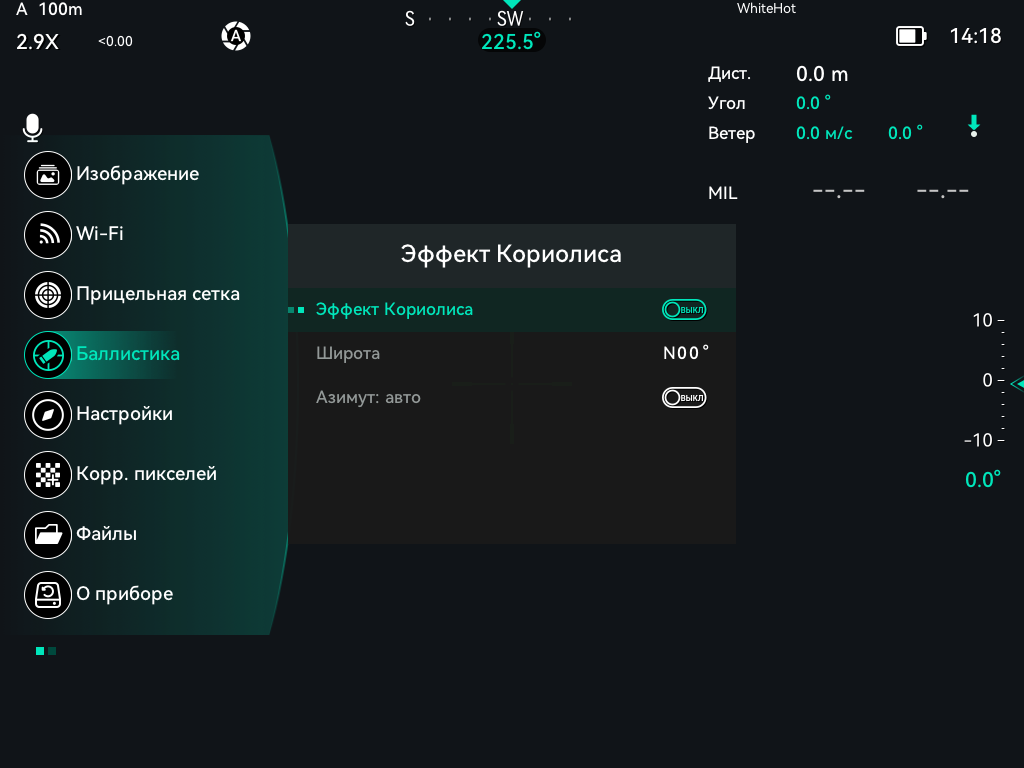1024x768 pixels.
Task: Select the Корр. пикселей menu label
Action: click(146, 473)
